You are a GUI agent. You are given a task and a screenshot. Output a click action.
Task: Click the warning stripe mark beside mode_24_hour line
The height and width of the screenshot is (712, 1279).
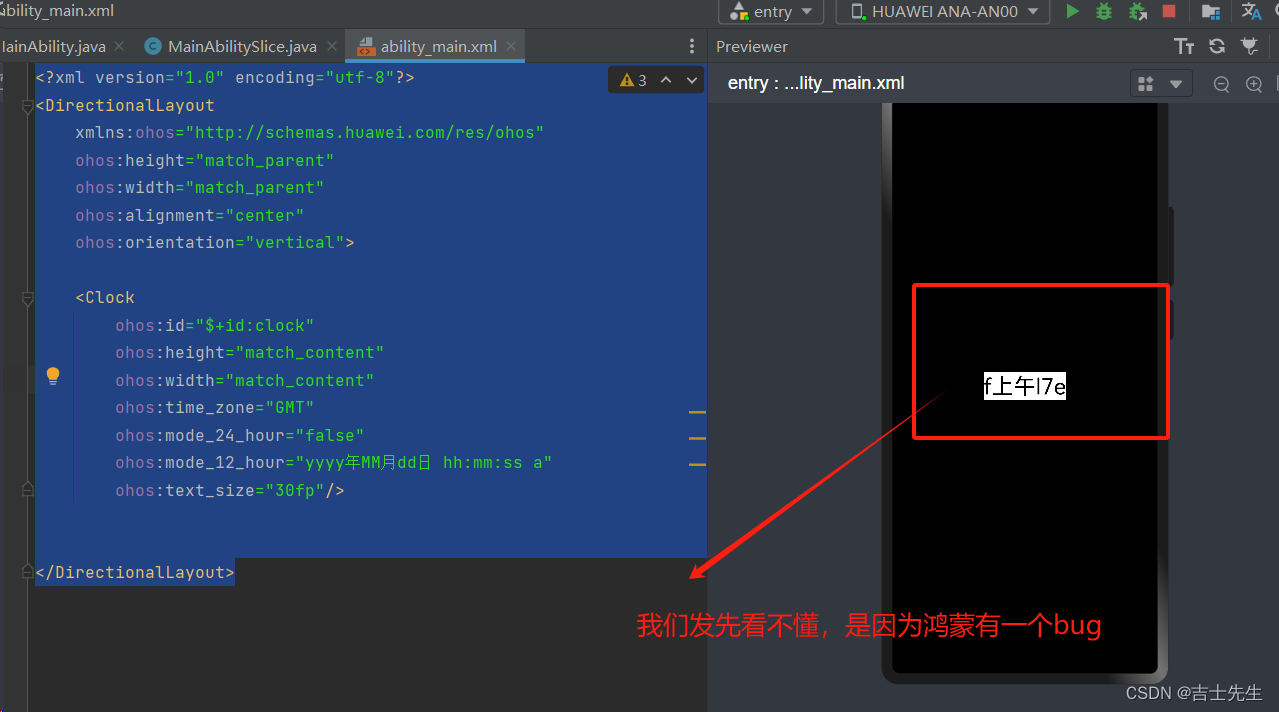pos(697,438)
